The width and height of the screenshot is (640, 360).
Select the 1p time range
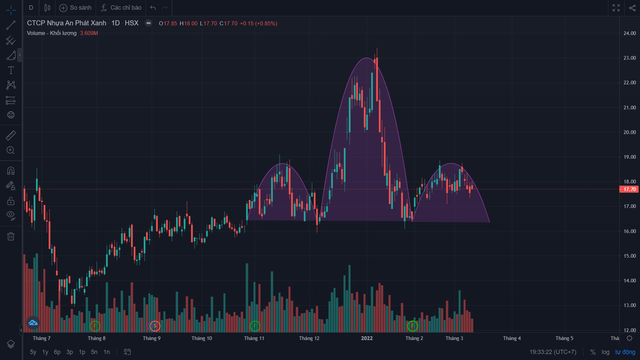point(82,352)
